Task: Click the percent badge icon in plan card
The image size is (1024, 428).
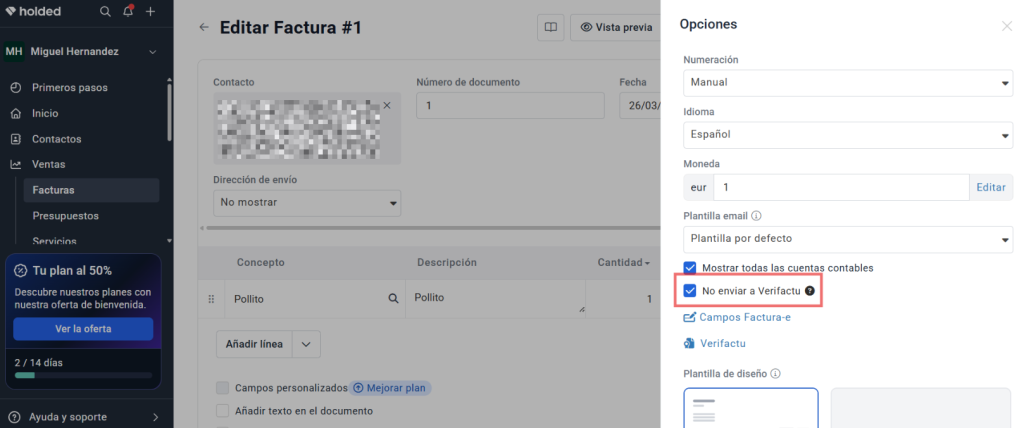Action: pos(21,271)
